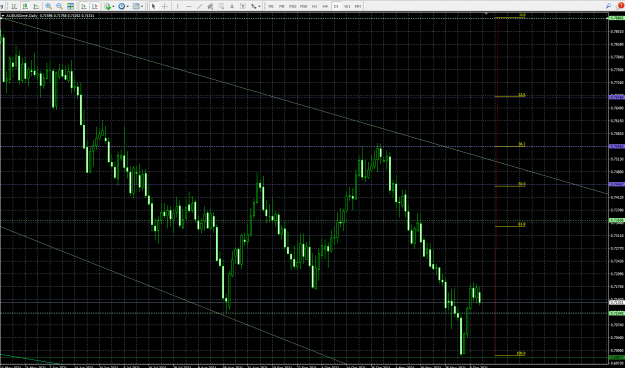Open the red notification alert icon
625x368 pixels.
click(620, 6)
